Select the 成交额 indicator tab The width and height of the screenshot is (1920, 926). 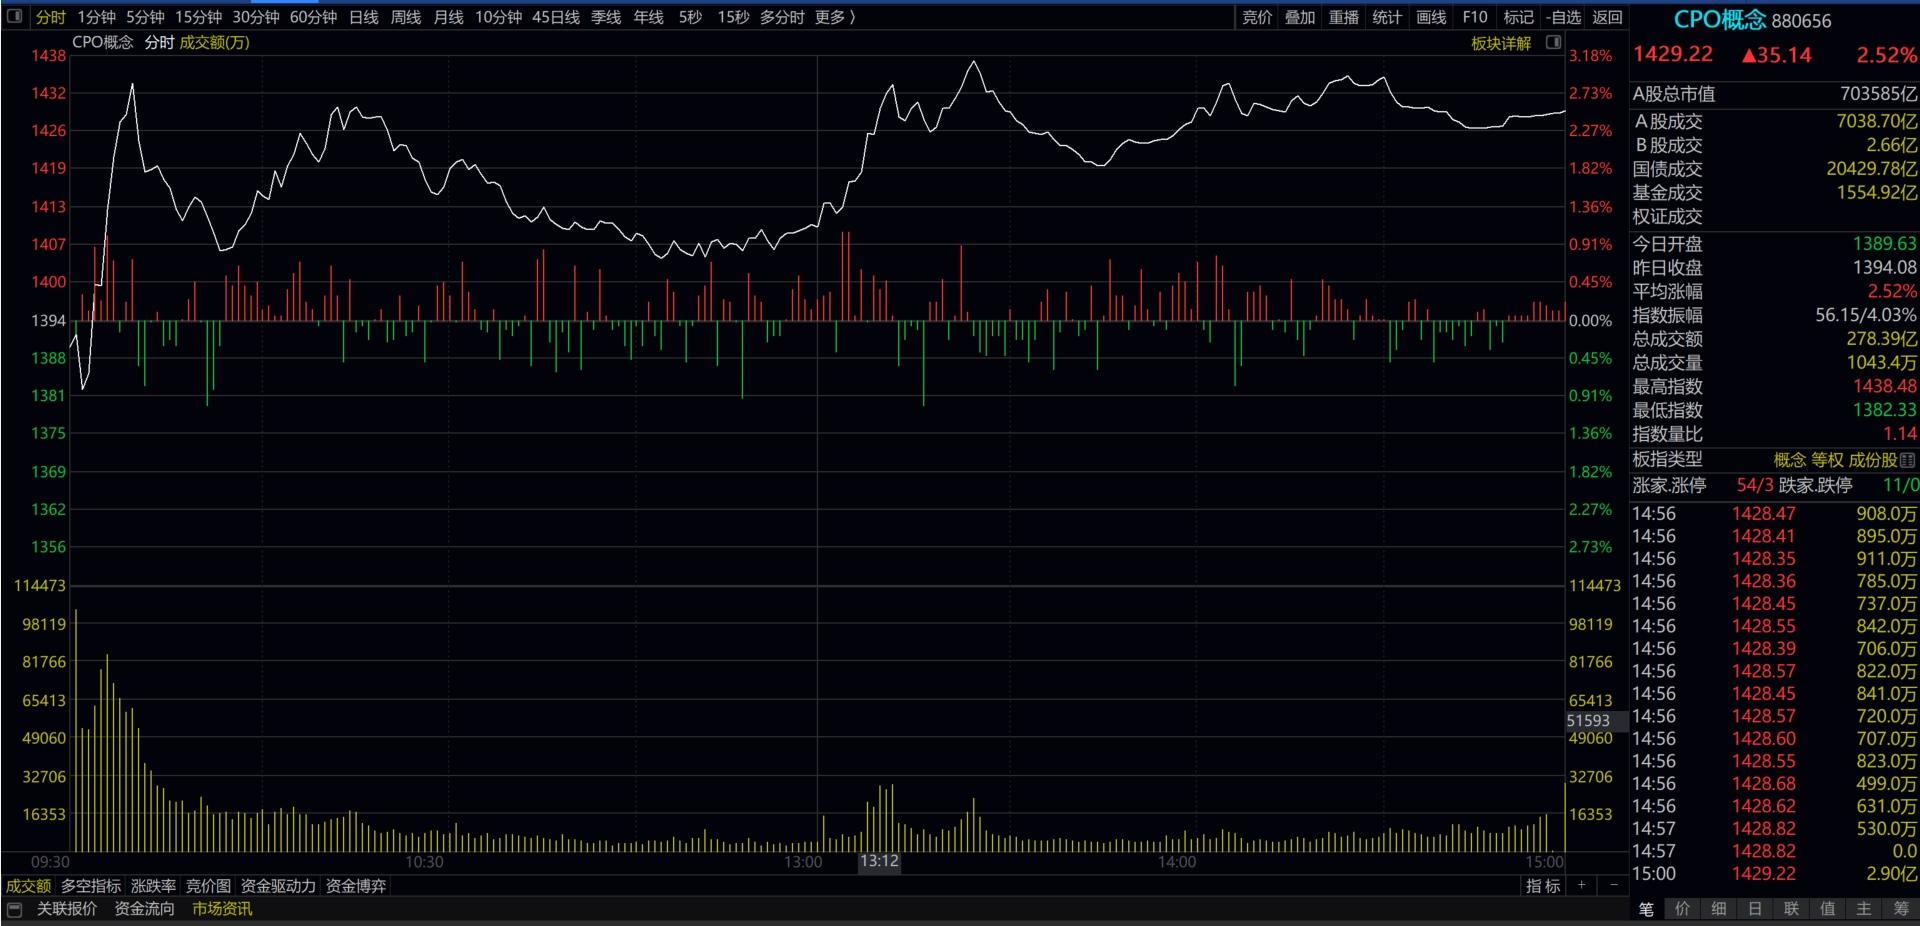click(28, 886)
